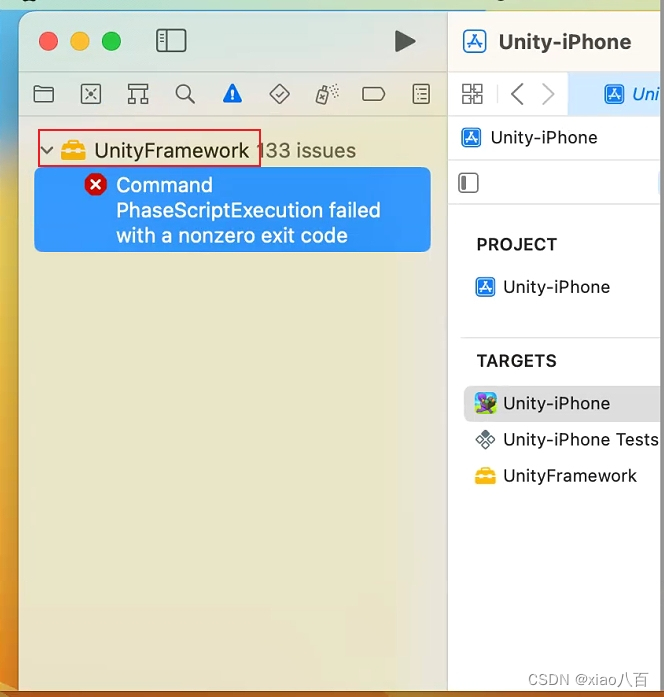
Task: Select the UnityFramework issues row
Action: pos(232,150)
